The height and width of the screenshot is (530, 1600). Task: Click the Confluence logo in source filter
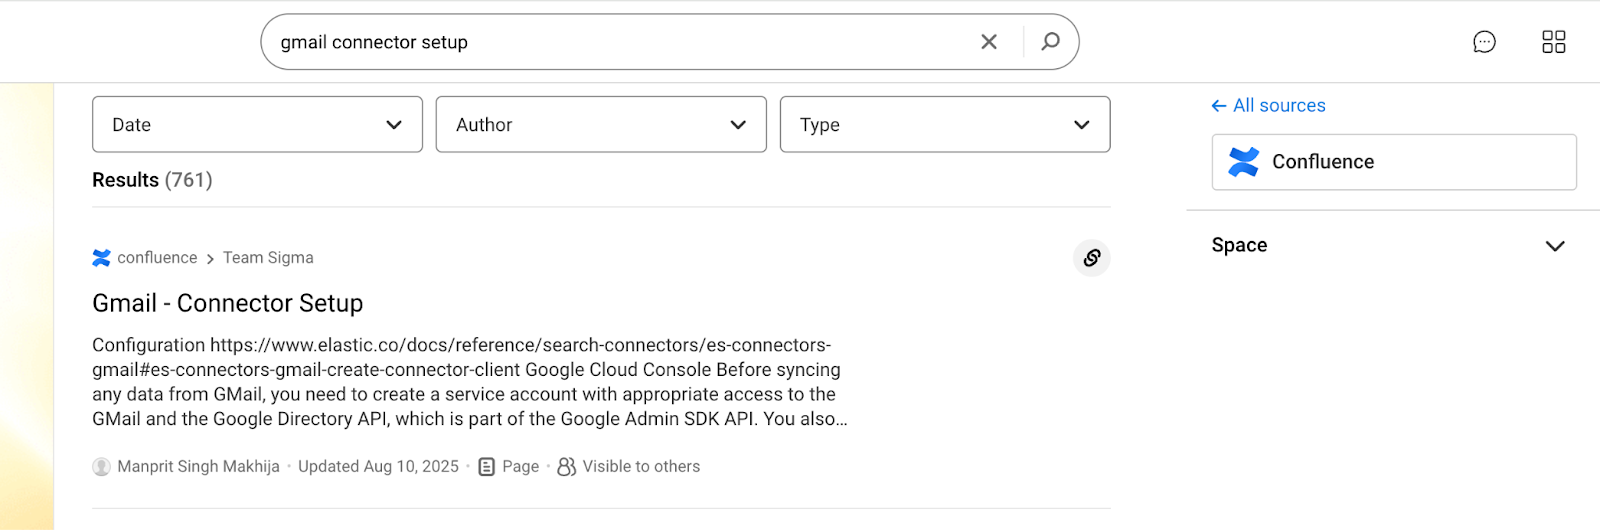click(x=1243, y=162)
